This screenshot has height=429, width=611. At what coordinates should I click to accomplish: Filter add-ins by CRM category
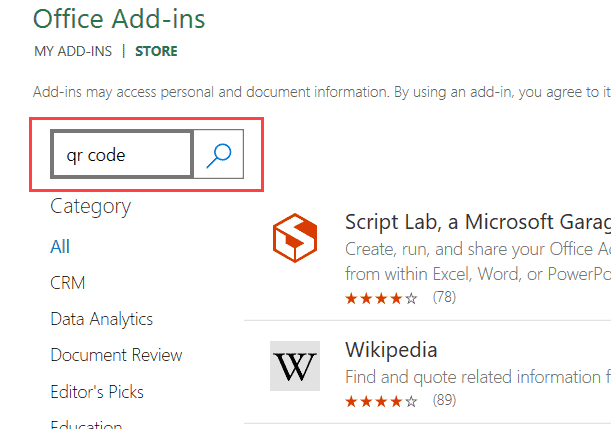click(68, 283)
